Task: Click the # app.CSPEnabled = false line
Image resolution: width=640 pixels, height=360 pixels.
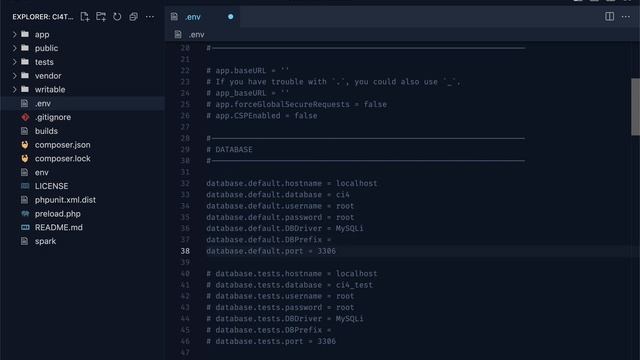Action: (262, 116)
